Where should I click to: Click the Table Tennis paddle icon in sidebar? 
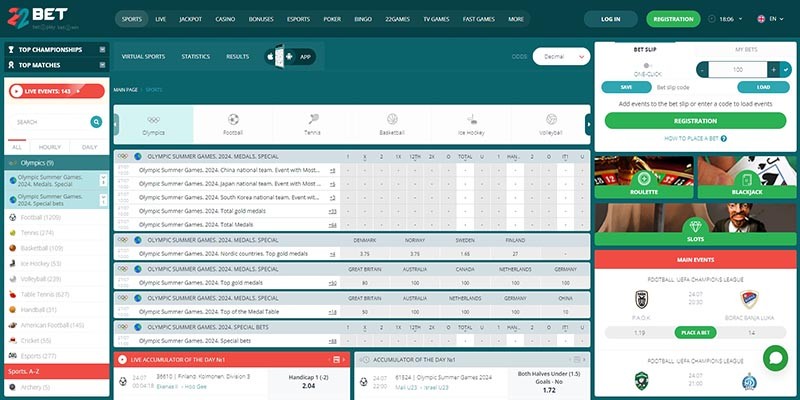(x=13, y=294)
